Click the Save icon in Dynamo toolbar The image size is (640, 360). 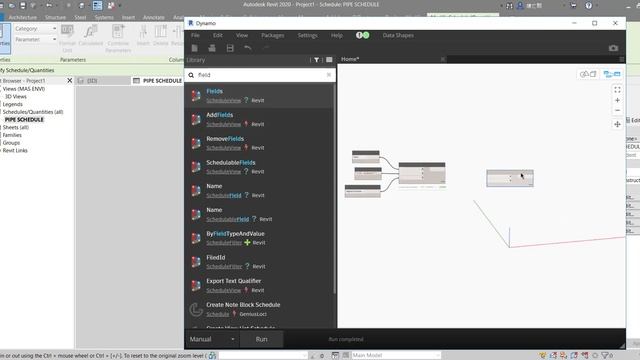(x=230, y=48)
